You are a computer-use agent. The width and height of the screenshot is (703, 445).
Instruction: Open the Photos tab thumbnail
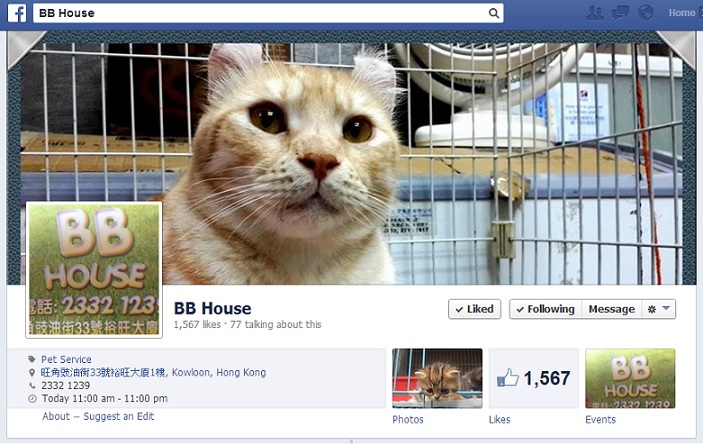point(437,378)
